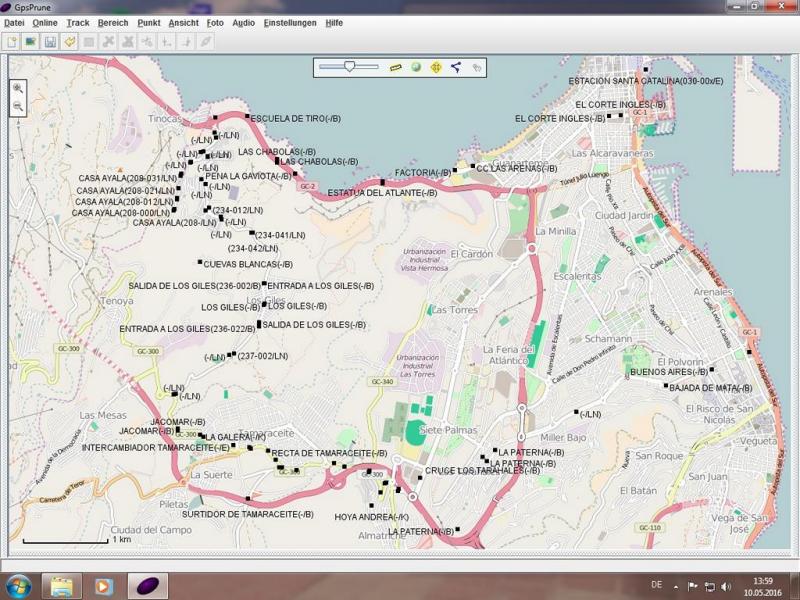Click the edit point toolbar icon
Image resolution: width=800 pixels, height=600 pixels.
89,41
